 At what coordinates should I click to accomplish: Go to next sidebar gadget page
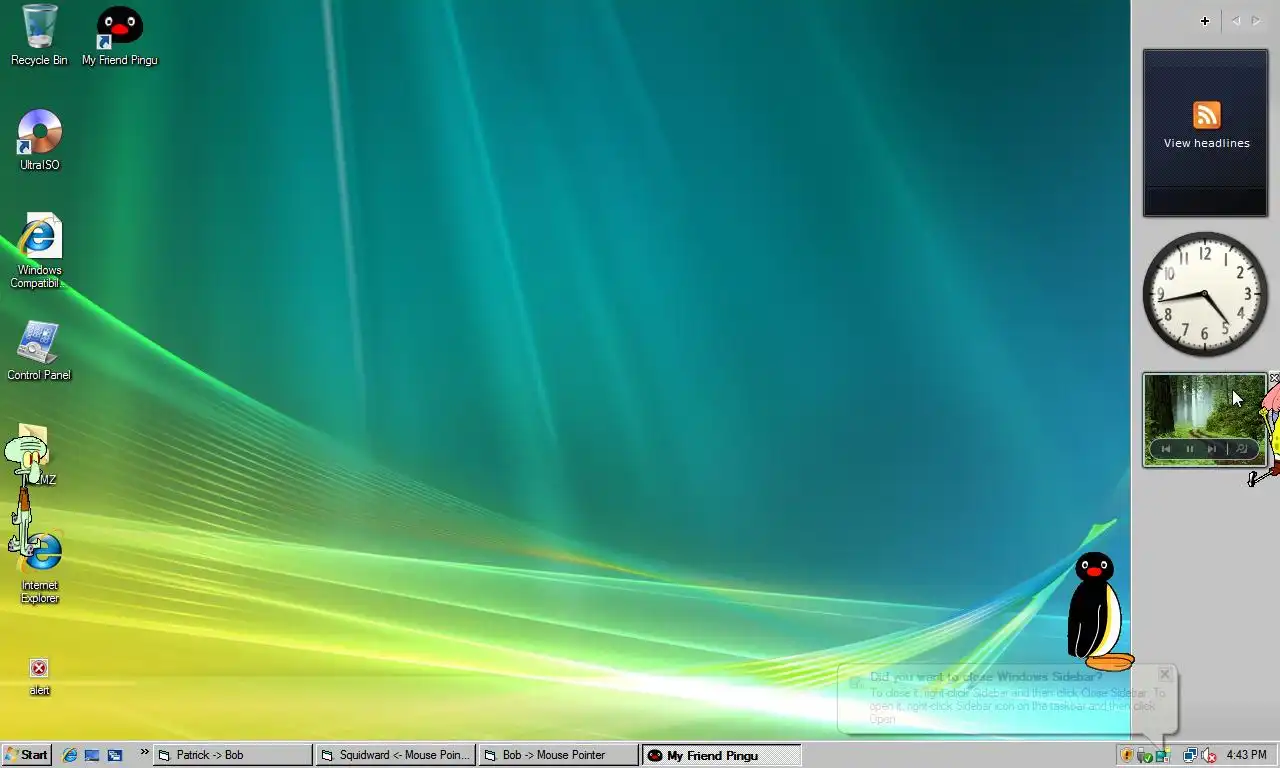point(1256,20)
